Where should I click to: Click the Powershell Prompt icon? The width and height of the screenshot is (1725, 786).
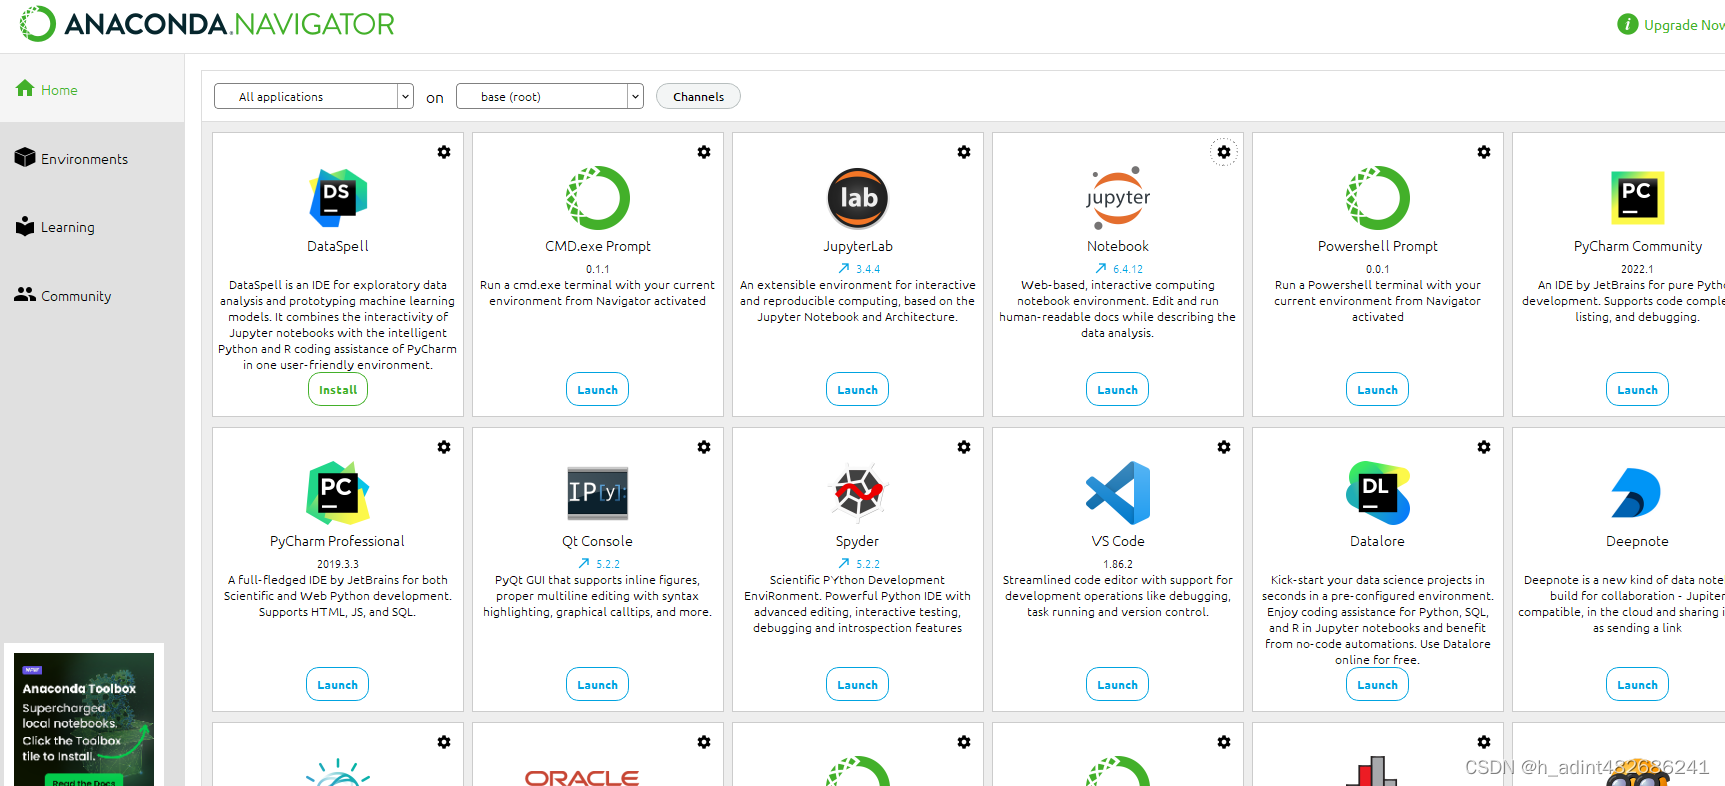coord(1378,198)
